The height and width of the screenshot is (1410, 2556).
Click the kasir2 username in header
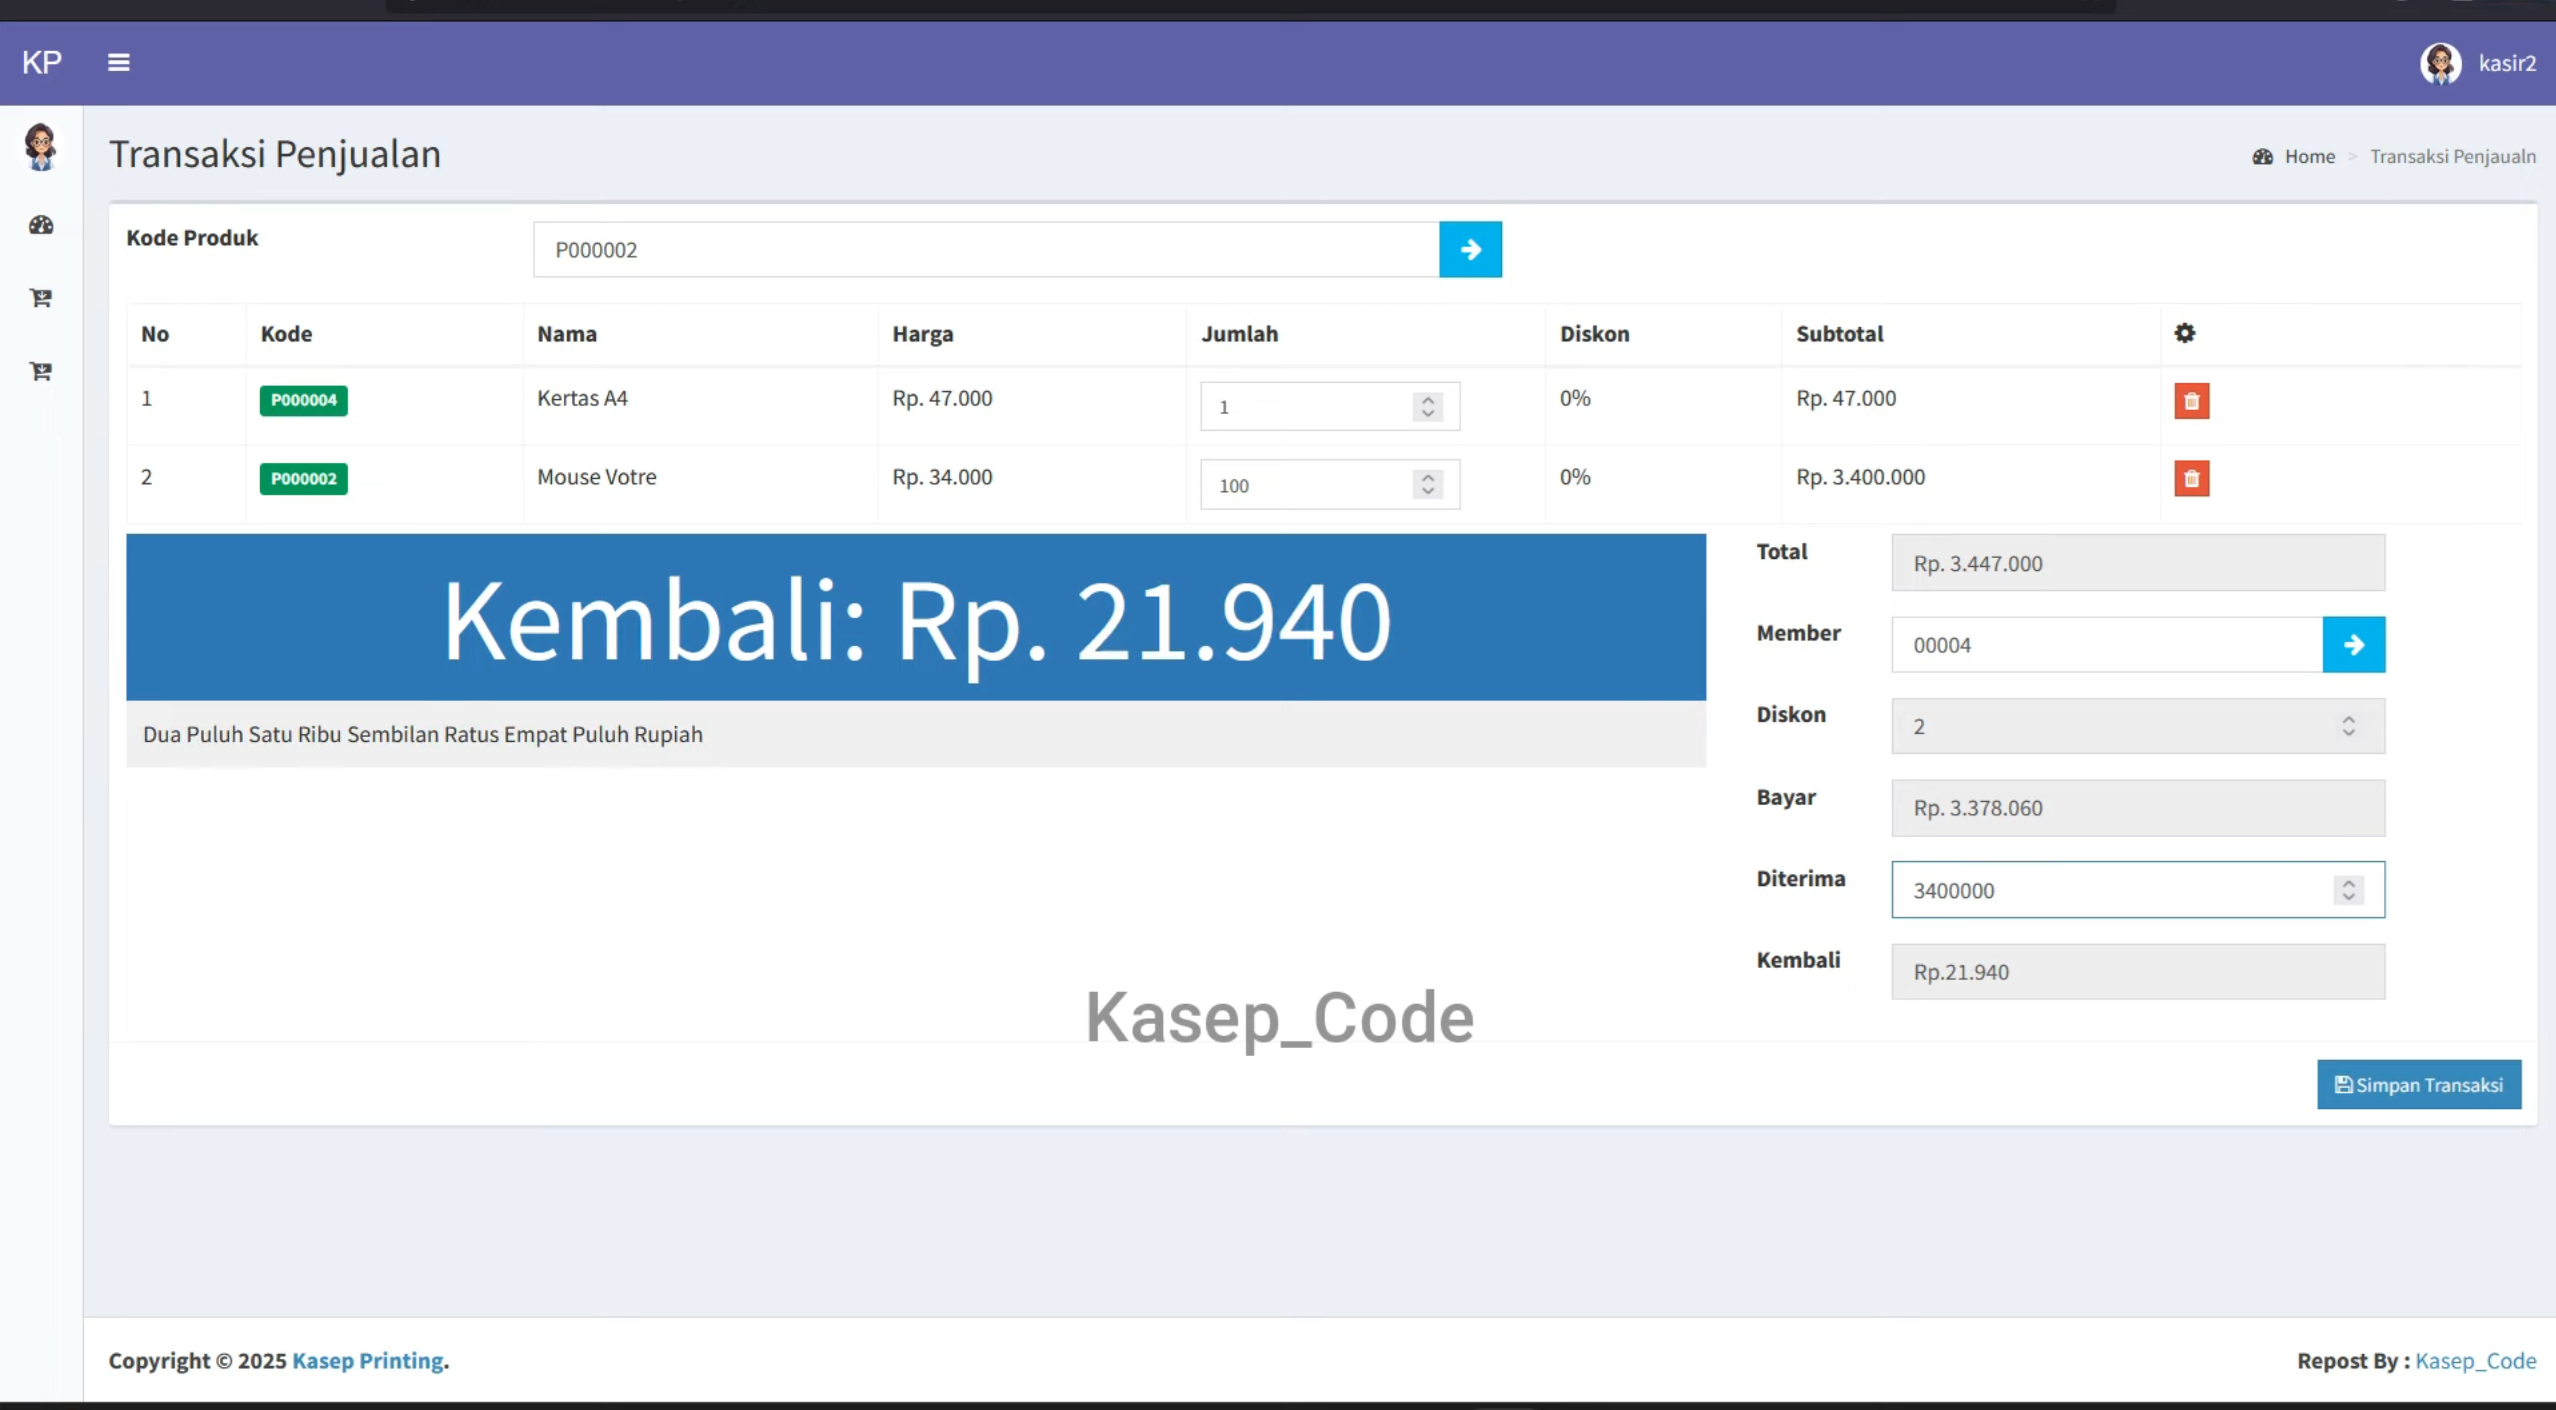coord(2507,64)
